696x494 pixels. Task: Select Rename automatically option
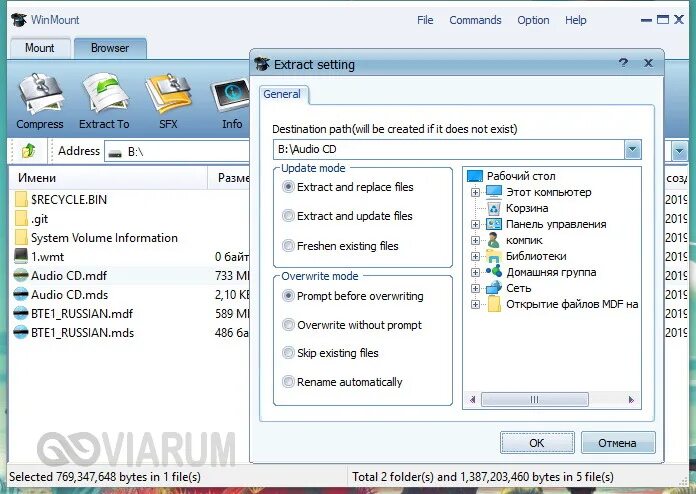click(x=342, y=382)
